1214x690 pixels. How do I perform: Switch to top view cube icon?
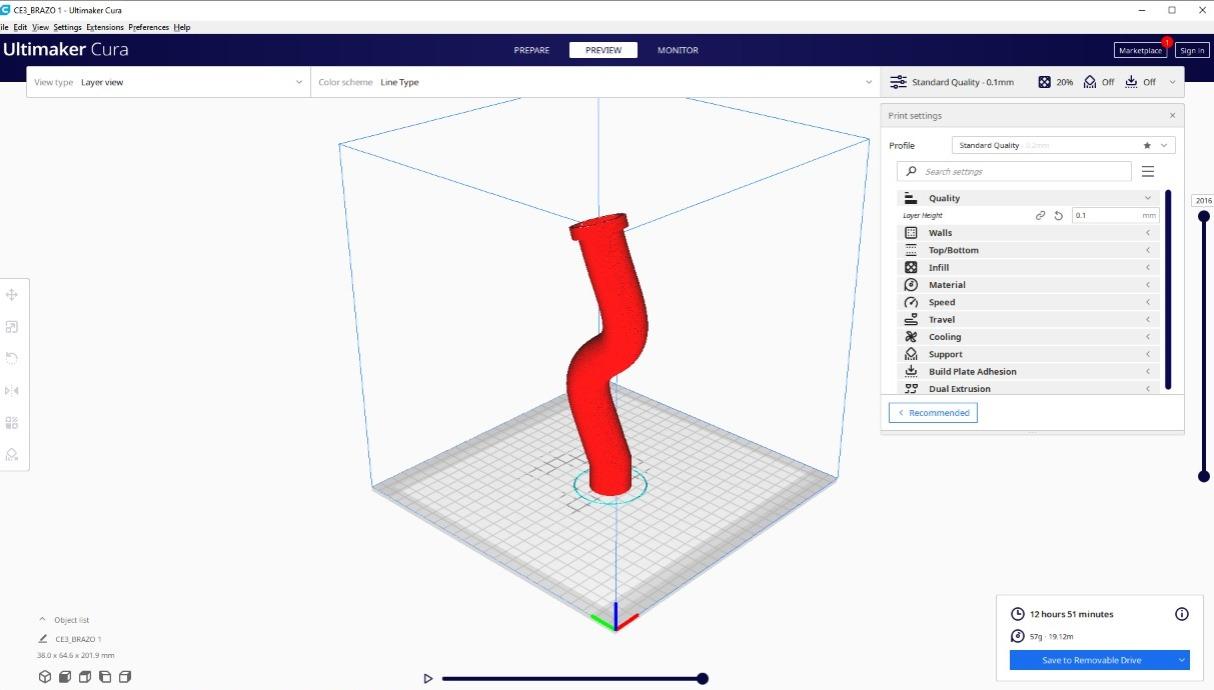pyautogui.click(x=85, y=677)
